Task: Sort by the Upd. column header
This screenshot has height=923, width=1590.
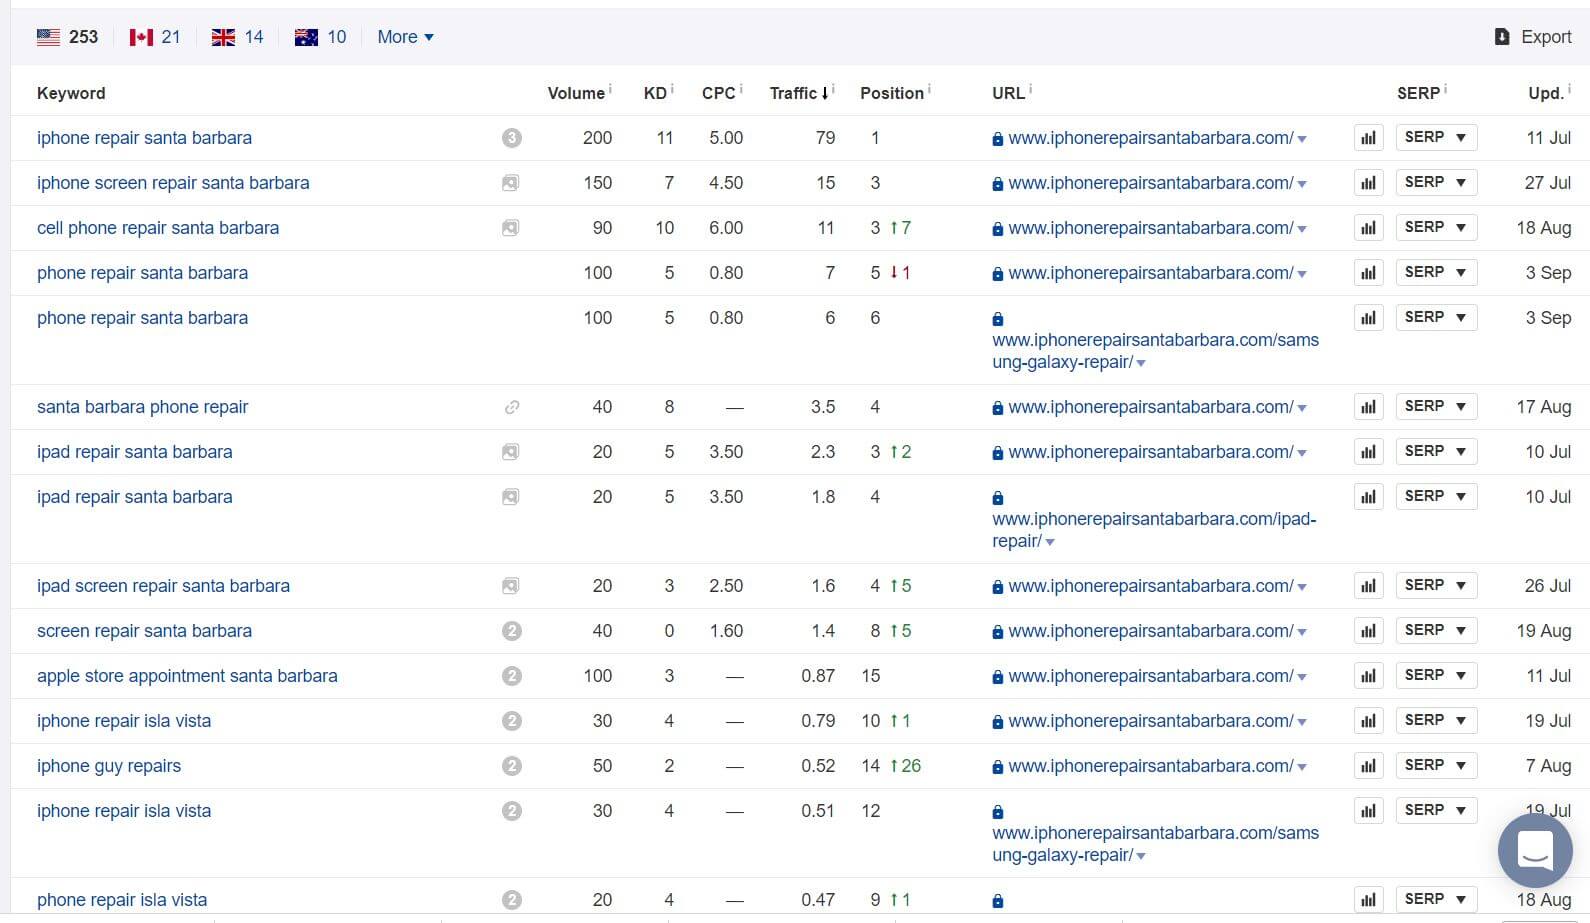Action: tap(1545, 93)
